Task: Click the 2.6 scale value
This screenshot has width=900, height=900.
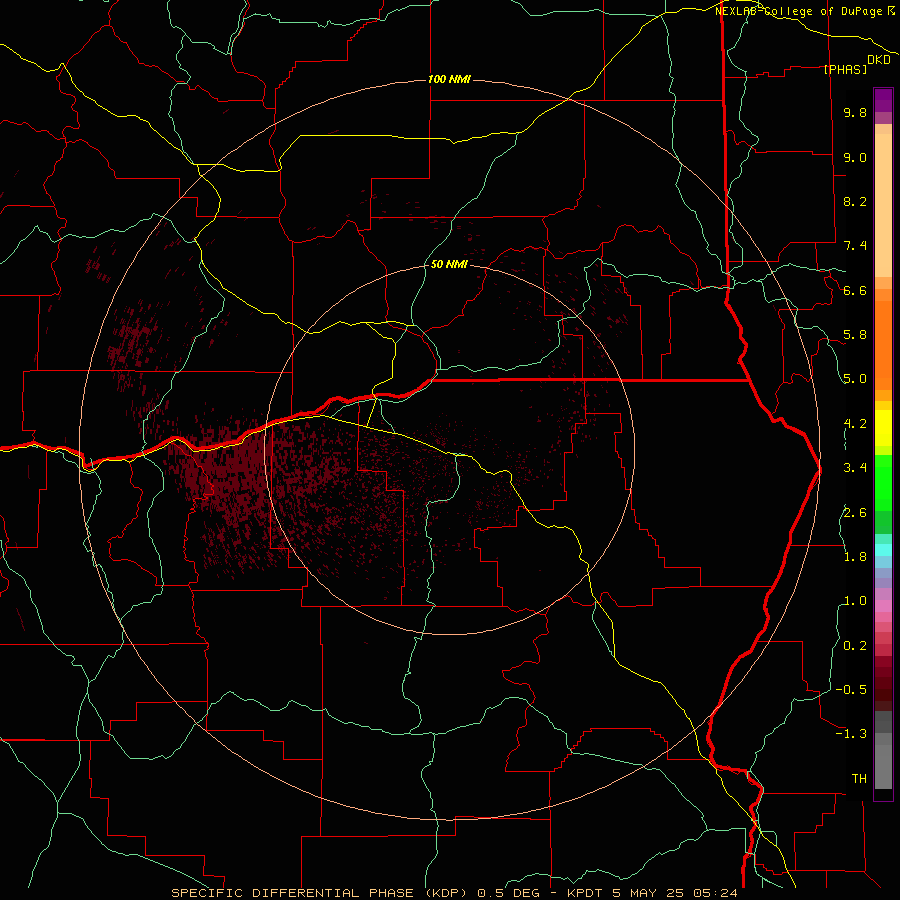Action: coord(855,513)
